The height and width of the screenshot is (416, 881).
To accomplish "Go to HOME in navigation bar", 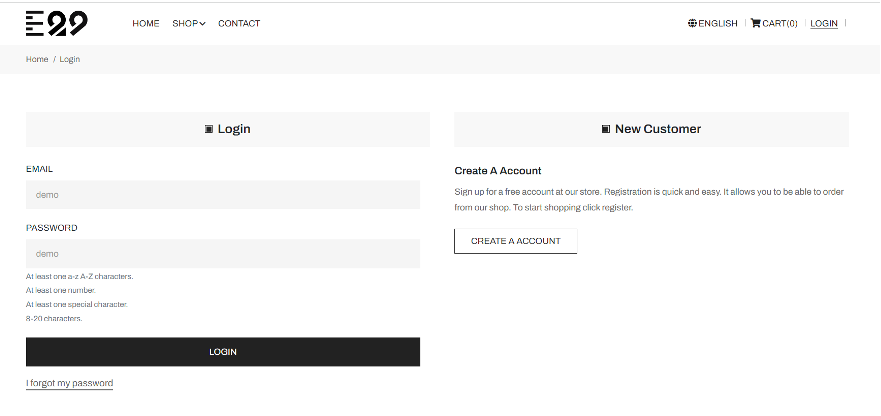I will 145,23.
